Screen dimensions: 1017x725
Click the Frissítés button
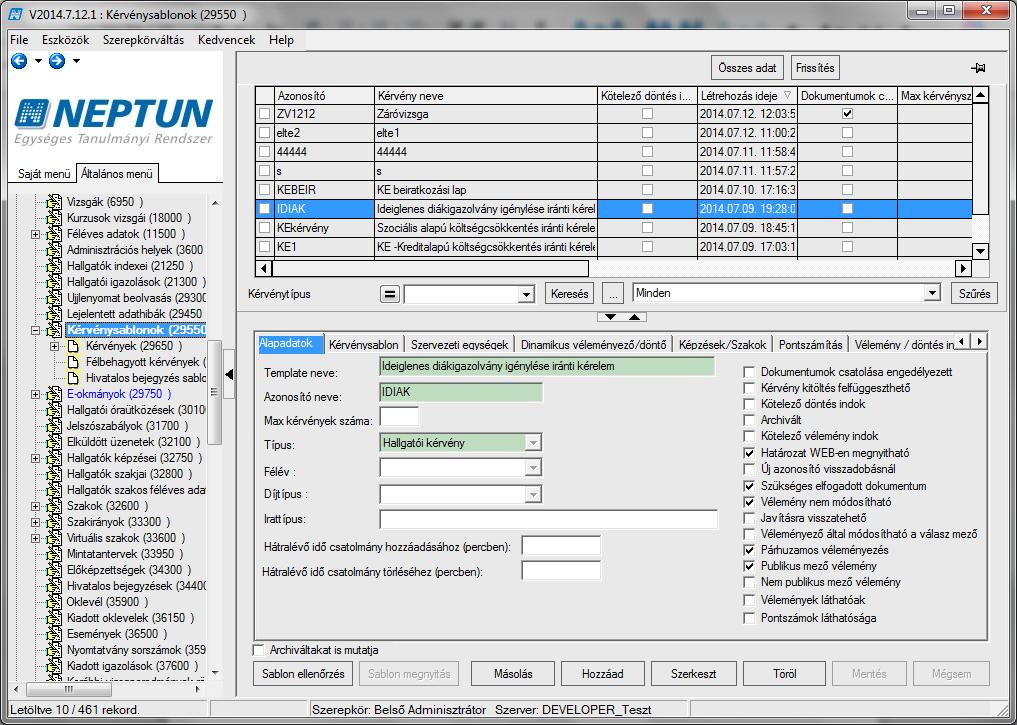815,68
